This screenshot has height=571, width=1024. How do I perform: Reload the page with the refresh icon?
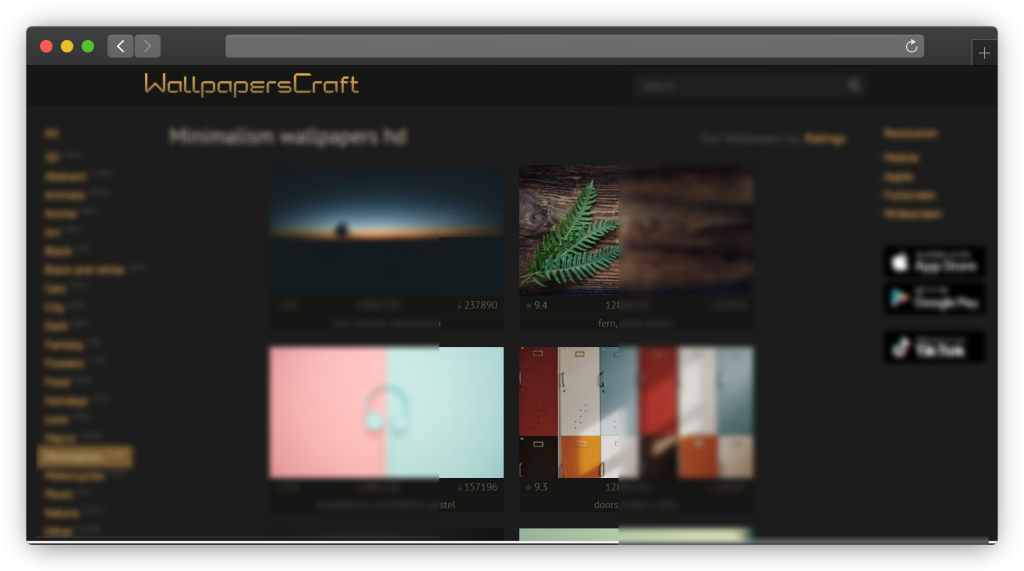click(x=911, y=46)
